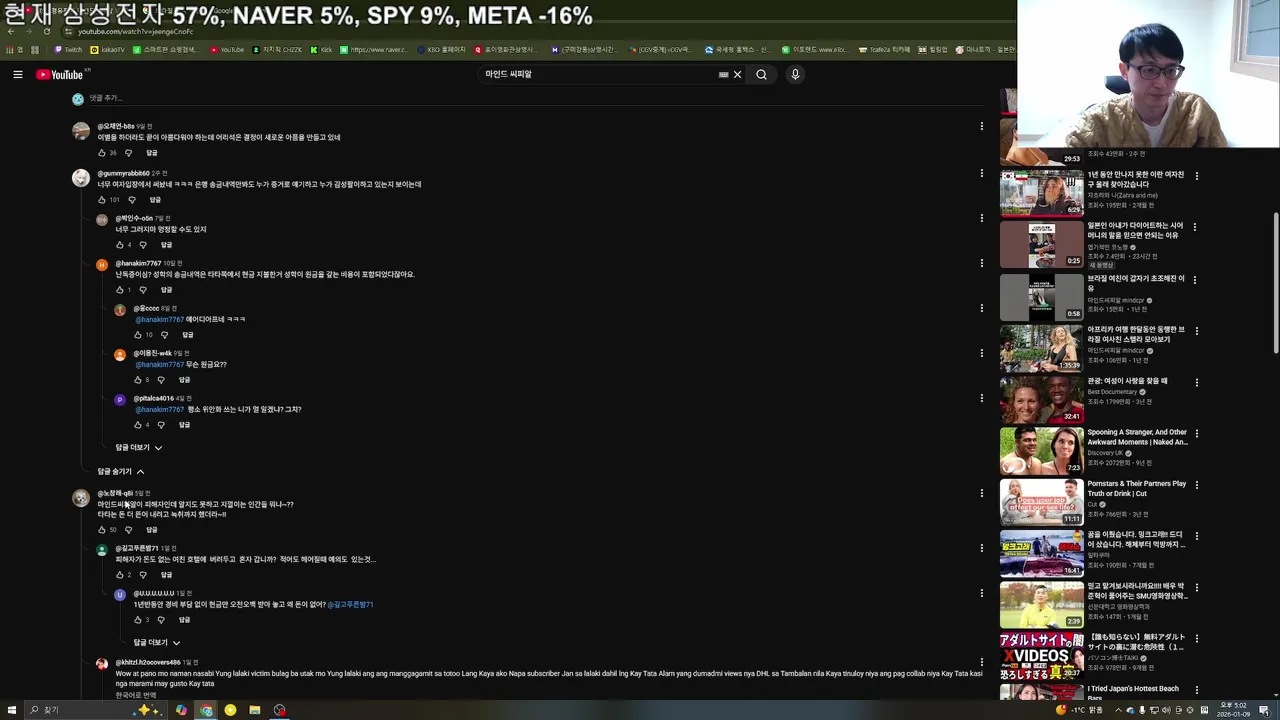Open menu for Pornstars & Their Partners video
Image resolution: width=1280 pixels, height=720 pixels.
pyautogui.click(x=1196, y=485)
